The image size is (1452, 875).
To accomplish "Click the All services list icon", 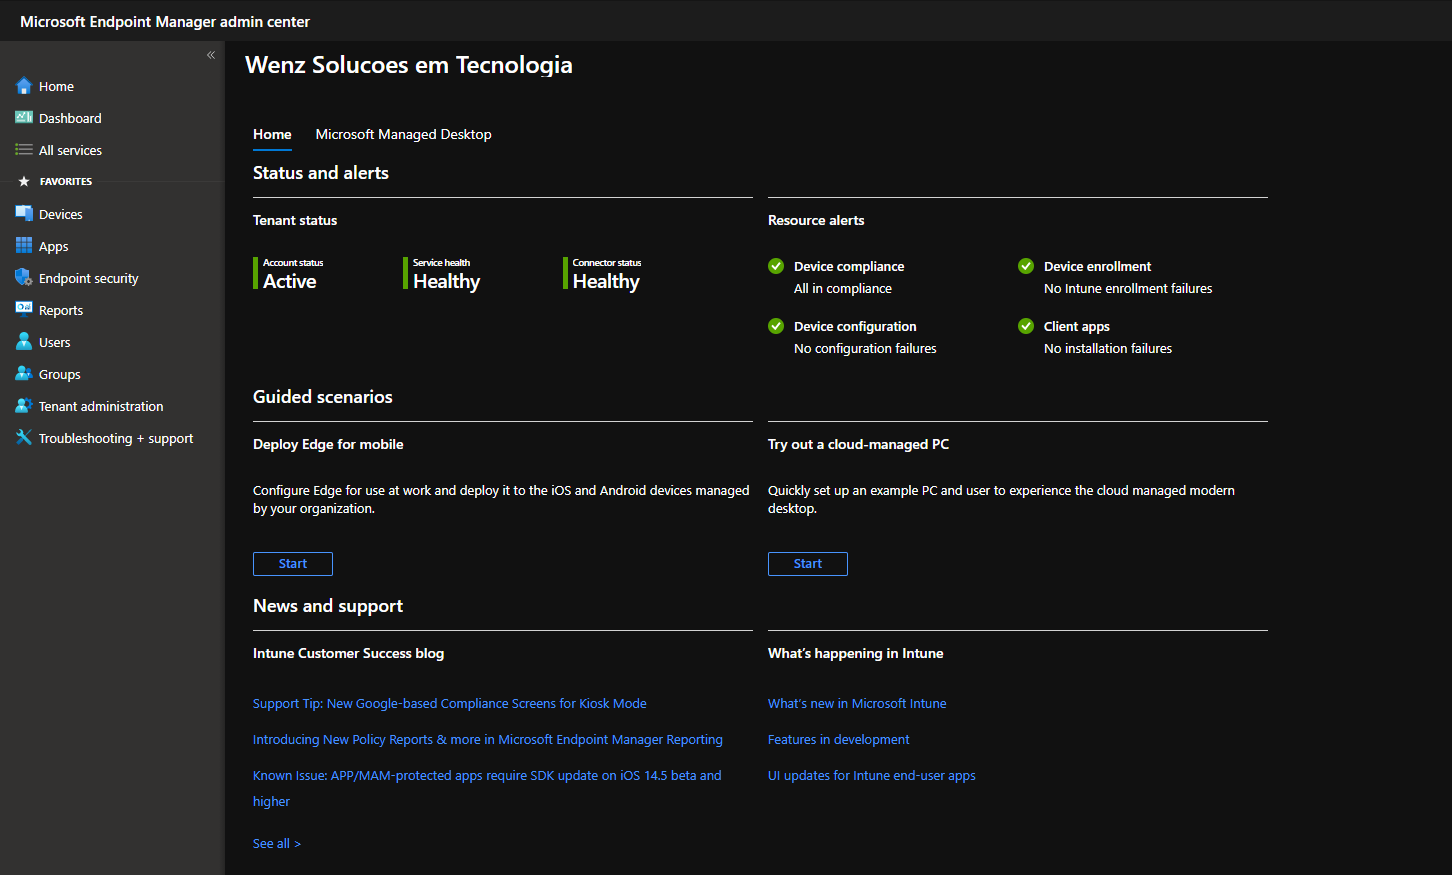I will pyautogui.click(x=24, y=150).
